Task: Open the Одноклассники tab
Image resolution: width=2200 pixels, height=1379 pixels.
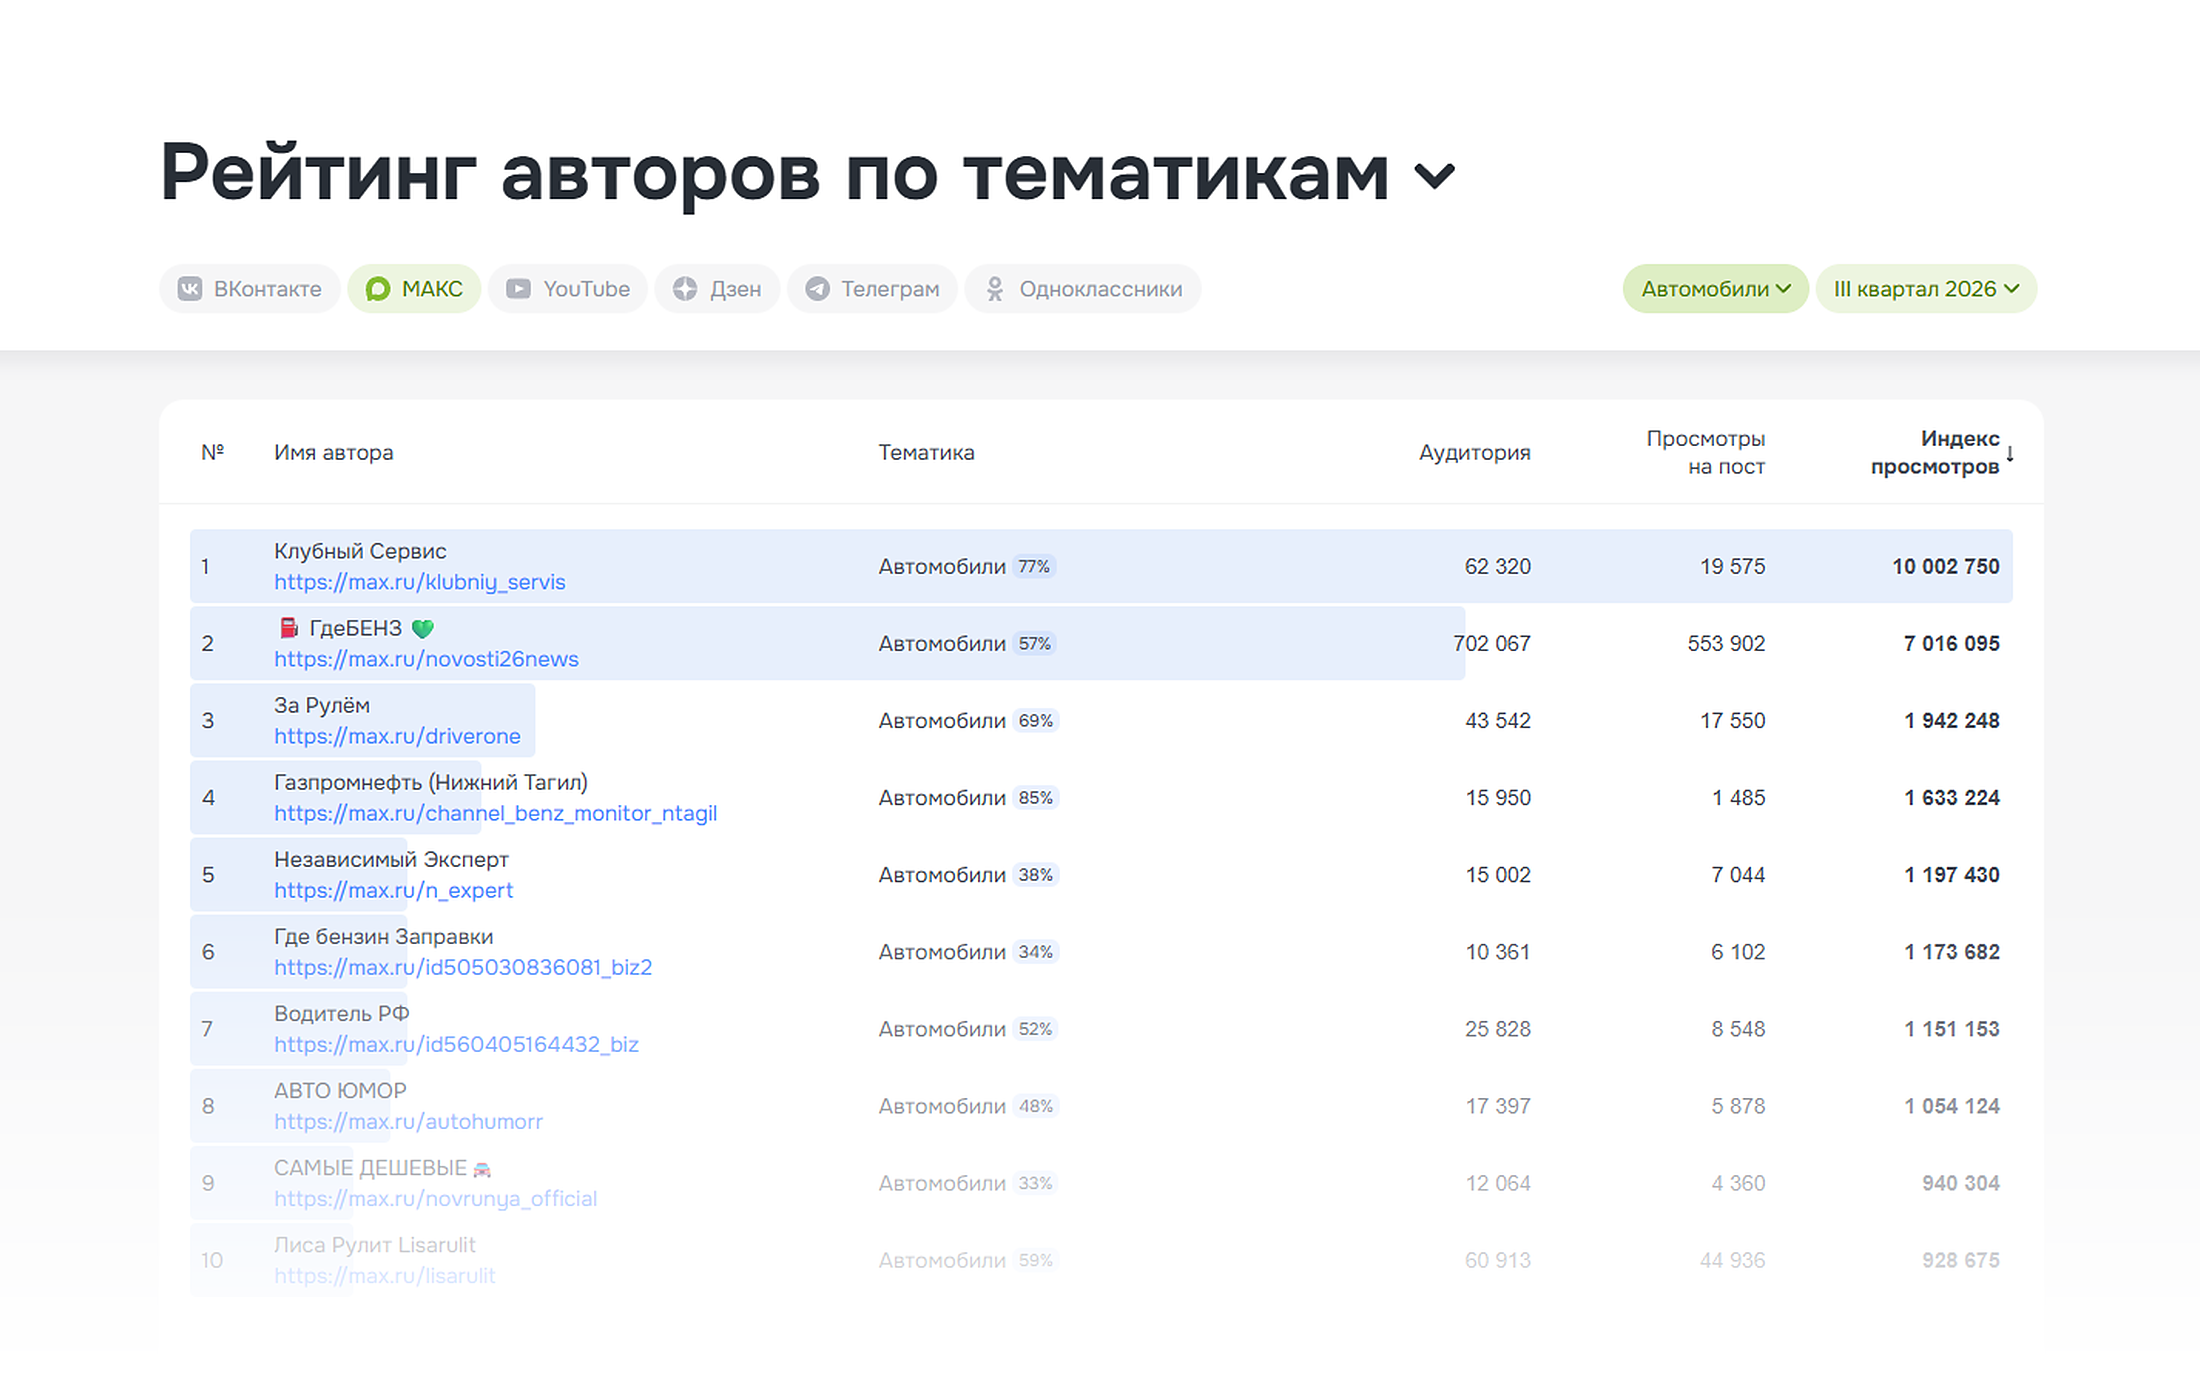Action: [x=1083, y=289]
